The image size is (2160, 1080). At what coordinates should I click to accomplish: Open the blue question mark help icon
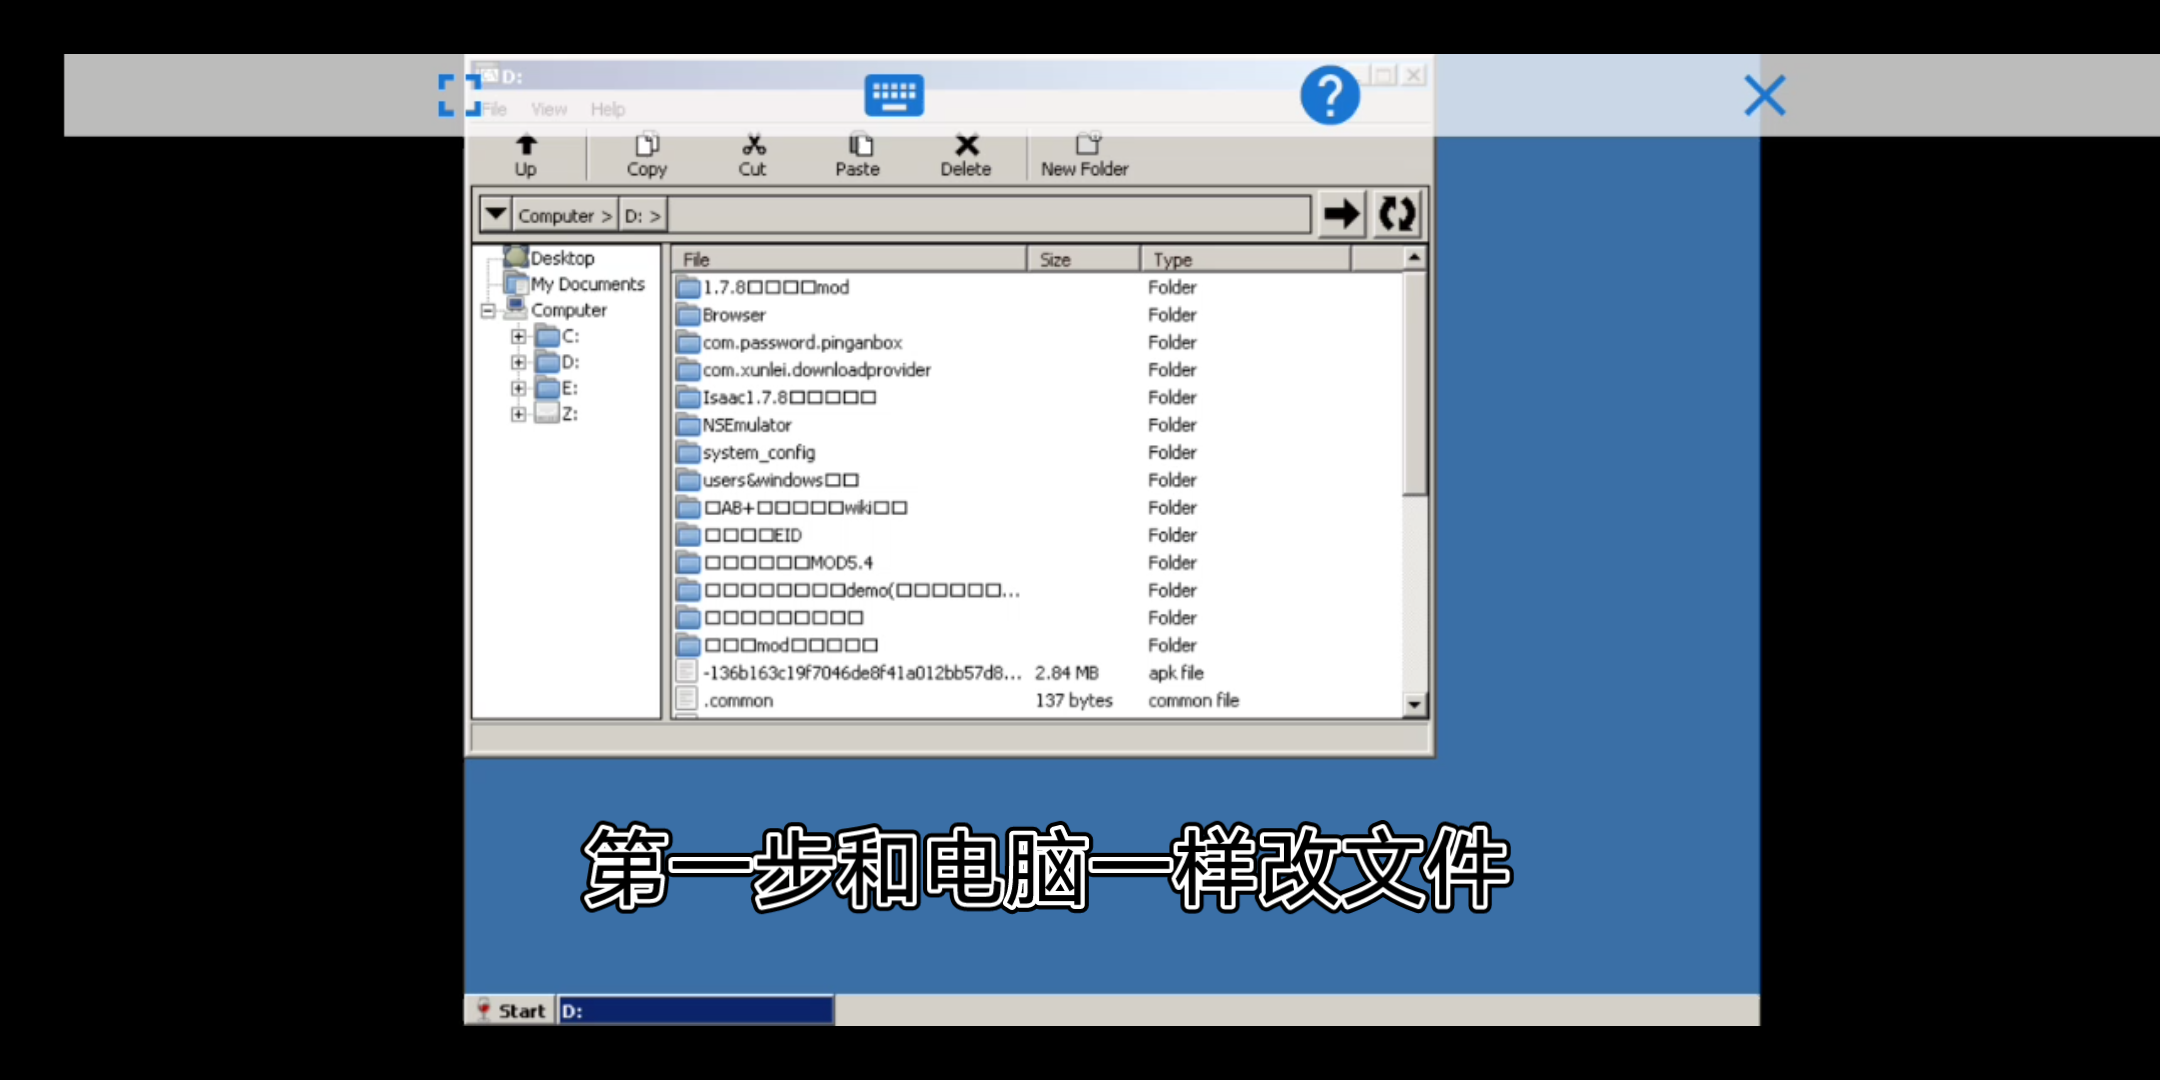coord(1330,96)
